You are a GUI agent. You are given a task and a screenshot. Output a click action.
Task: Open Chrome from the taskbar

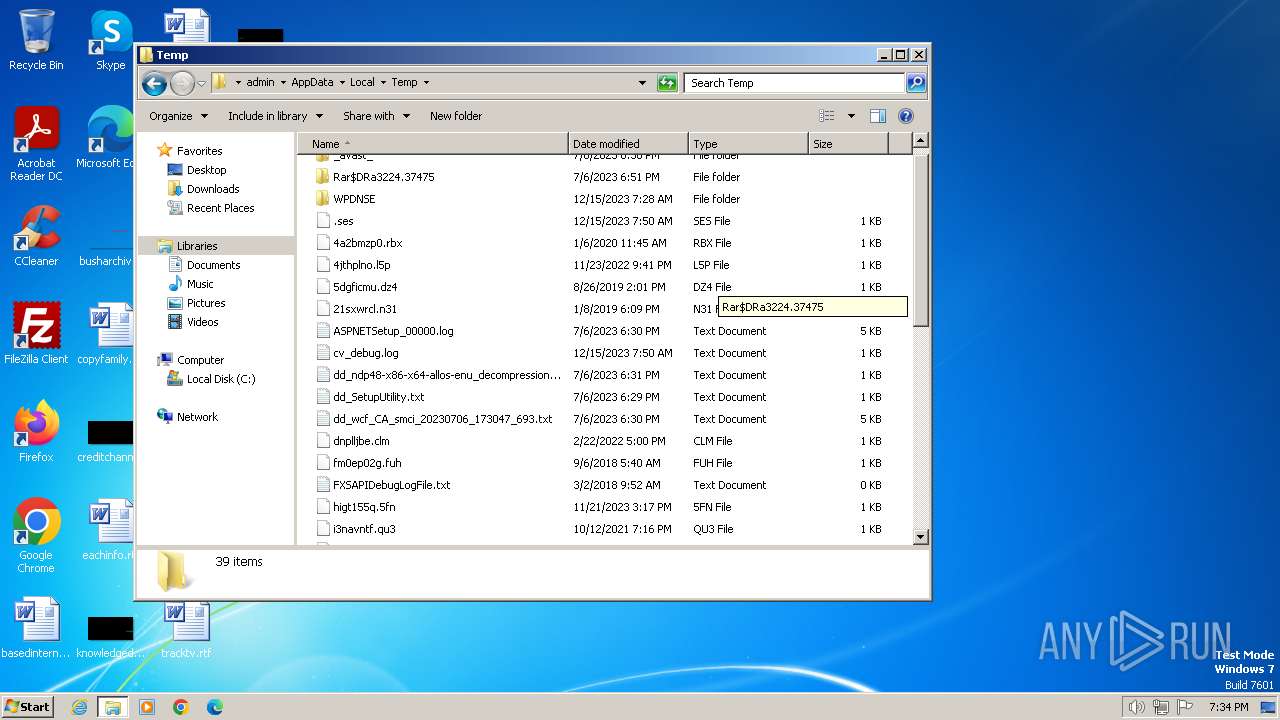pos(181,707)
